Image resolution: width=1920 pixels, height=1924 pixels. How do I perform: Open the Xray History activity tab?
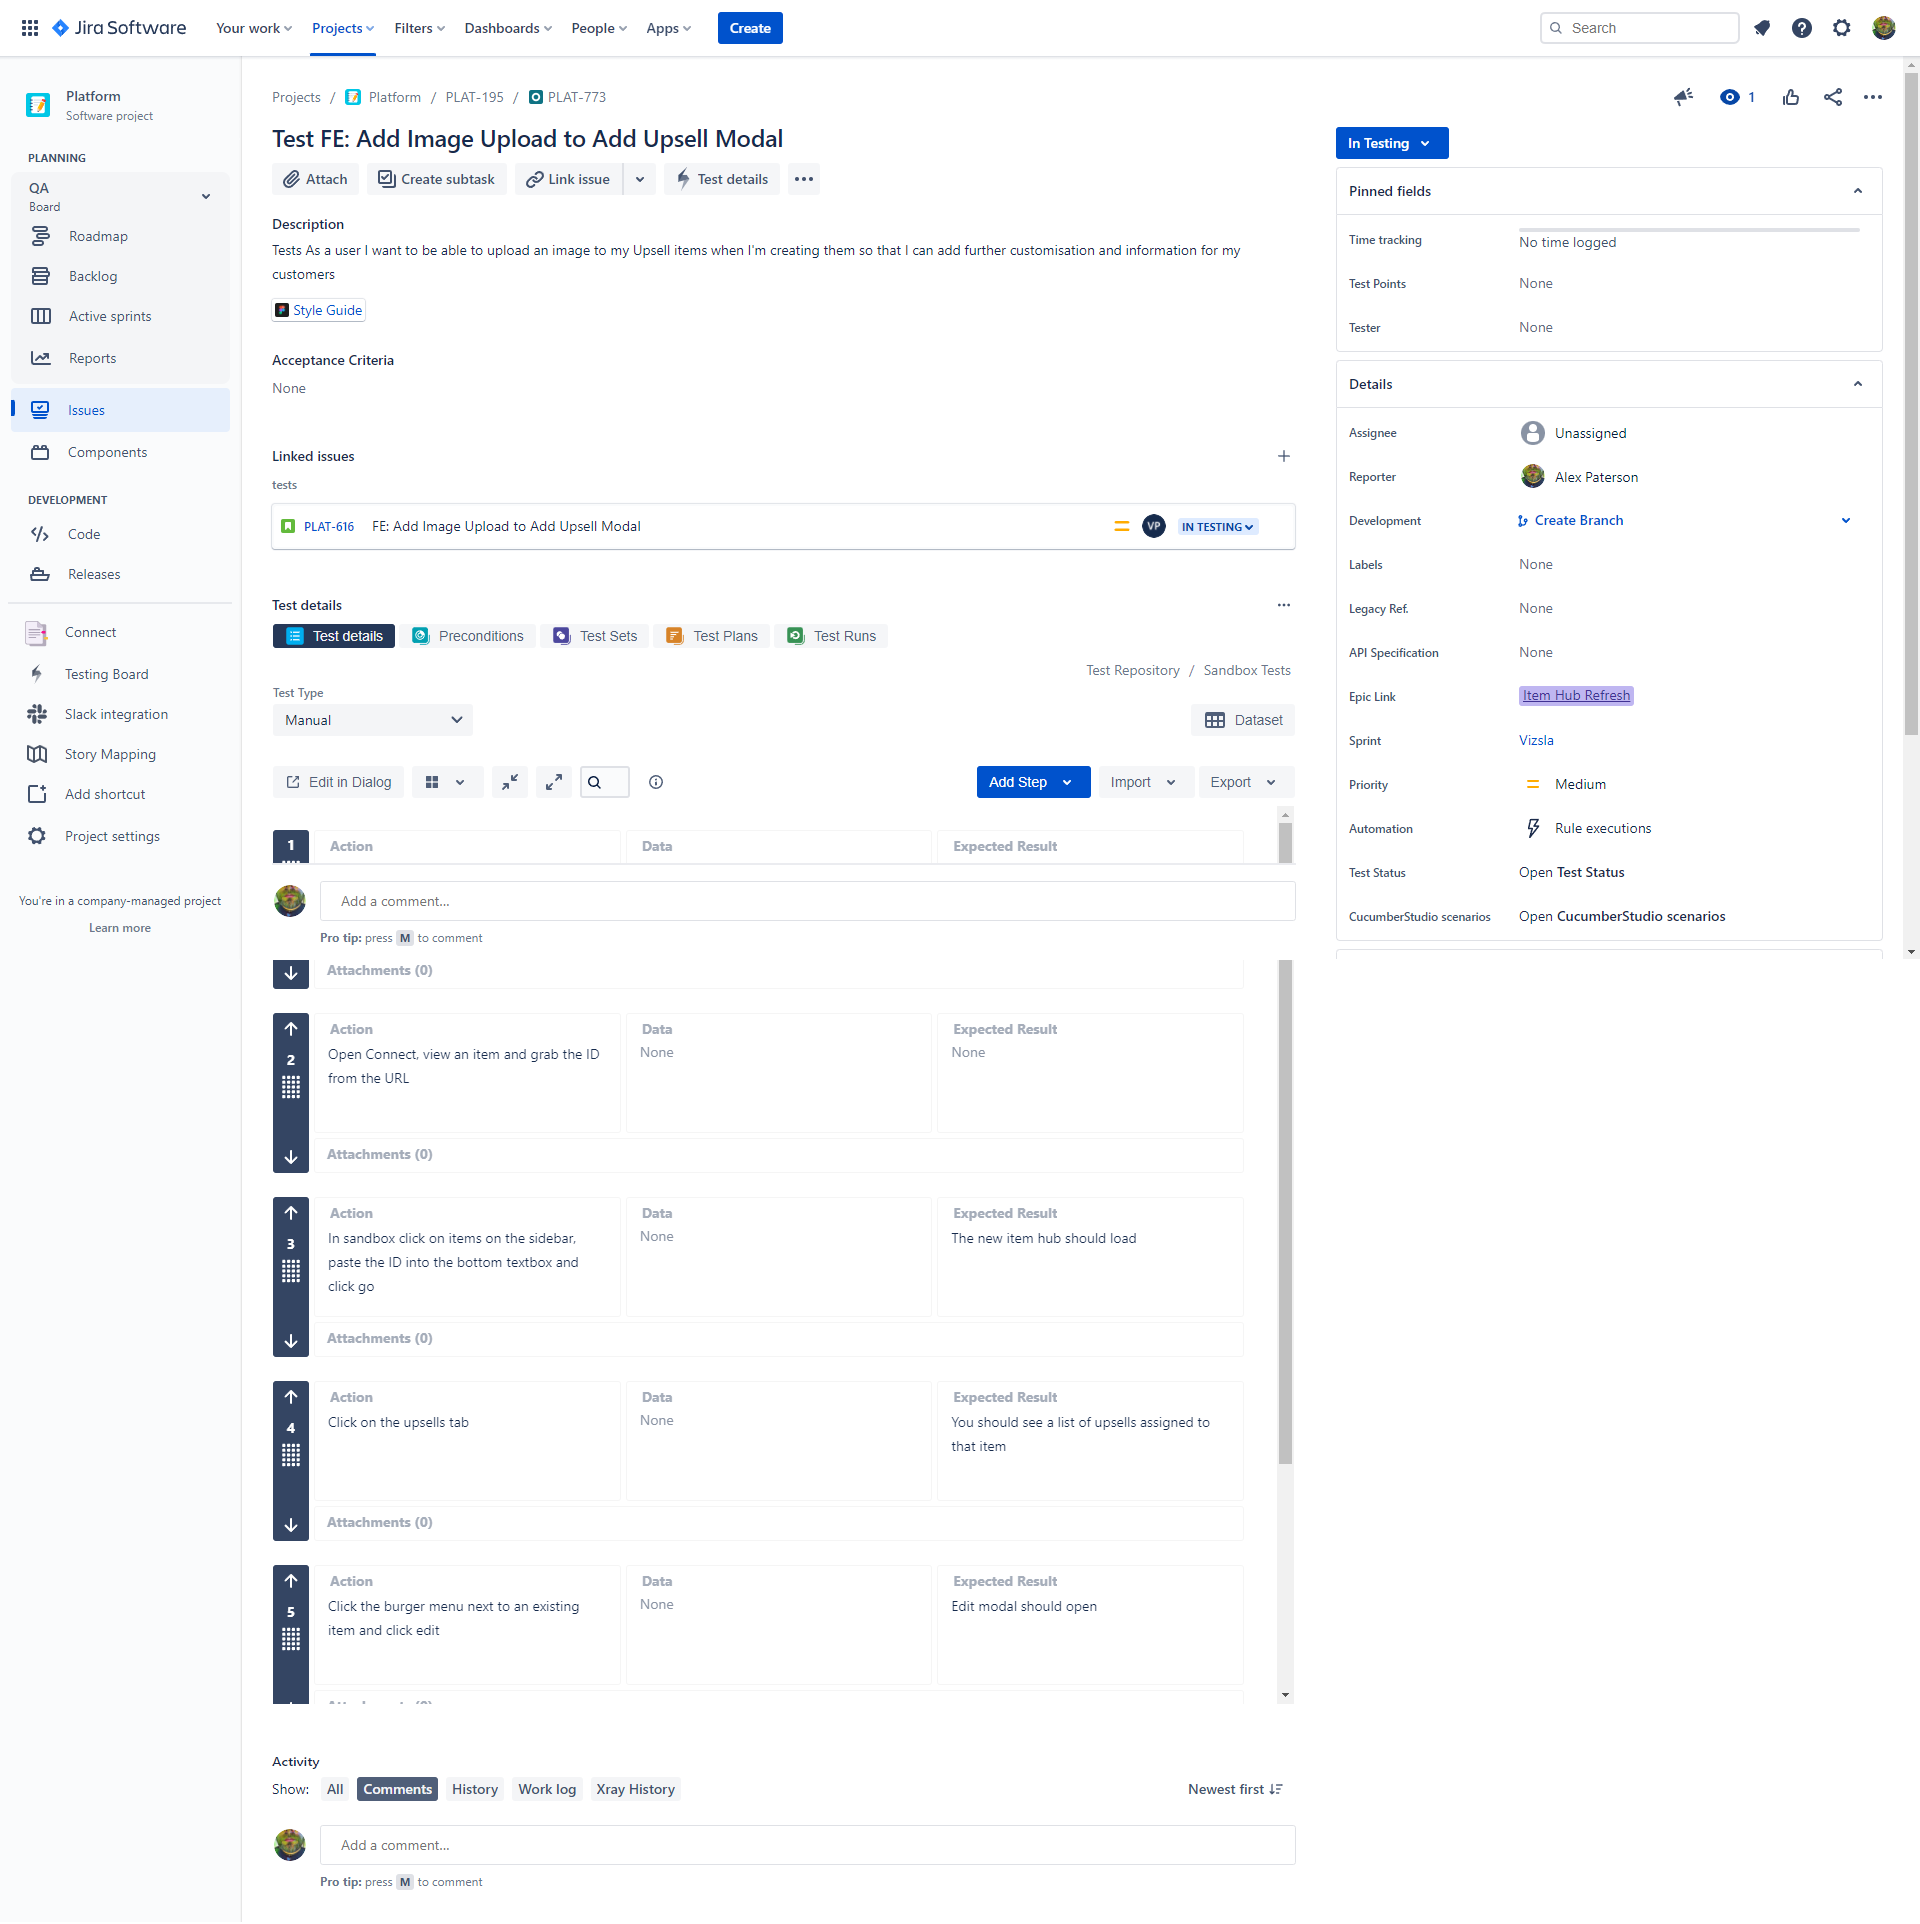pos(635,1789)
